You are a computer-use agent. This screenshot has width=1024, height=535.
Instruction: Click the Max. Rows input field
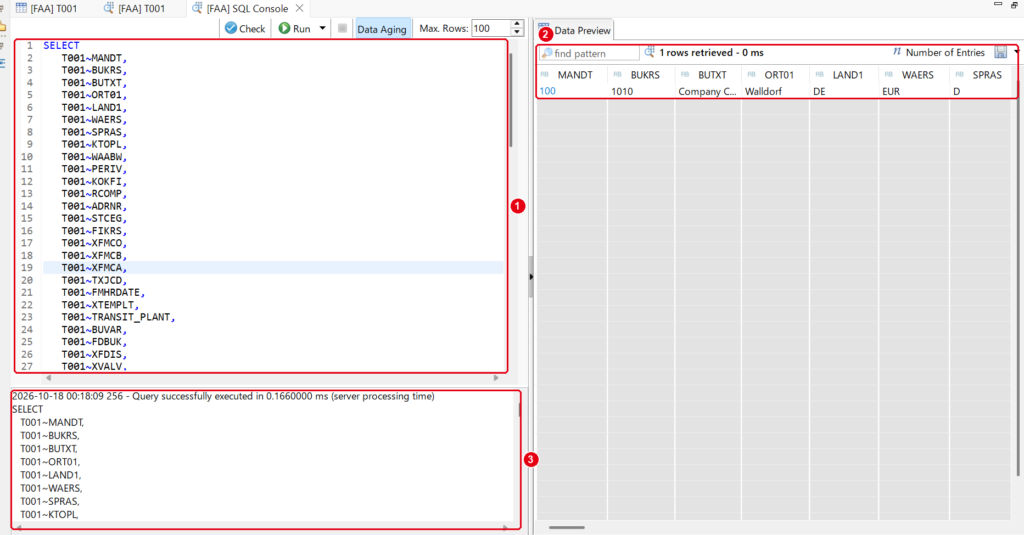click(490, 28)
